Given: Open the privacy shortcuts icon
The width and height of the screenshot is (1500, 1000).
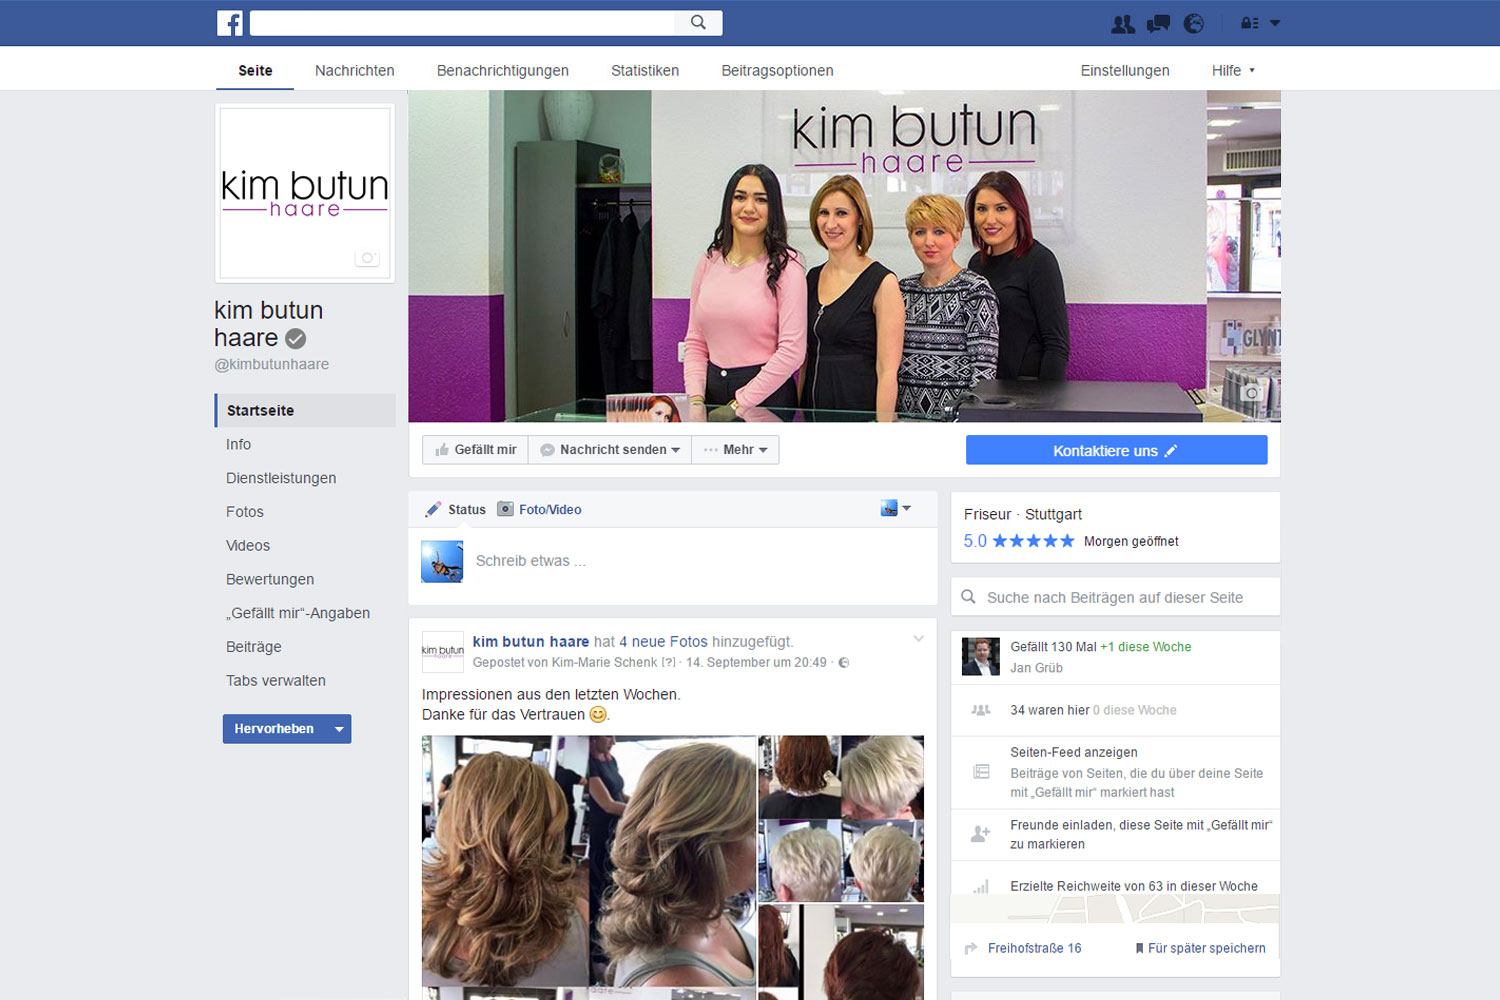Looking at the screenshot, I should (x=1250, y=23).
